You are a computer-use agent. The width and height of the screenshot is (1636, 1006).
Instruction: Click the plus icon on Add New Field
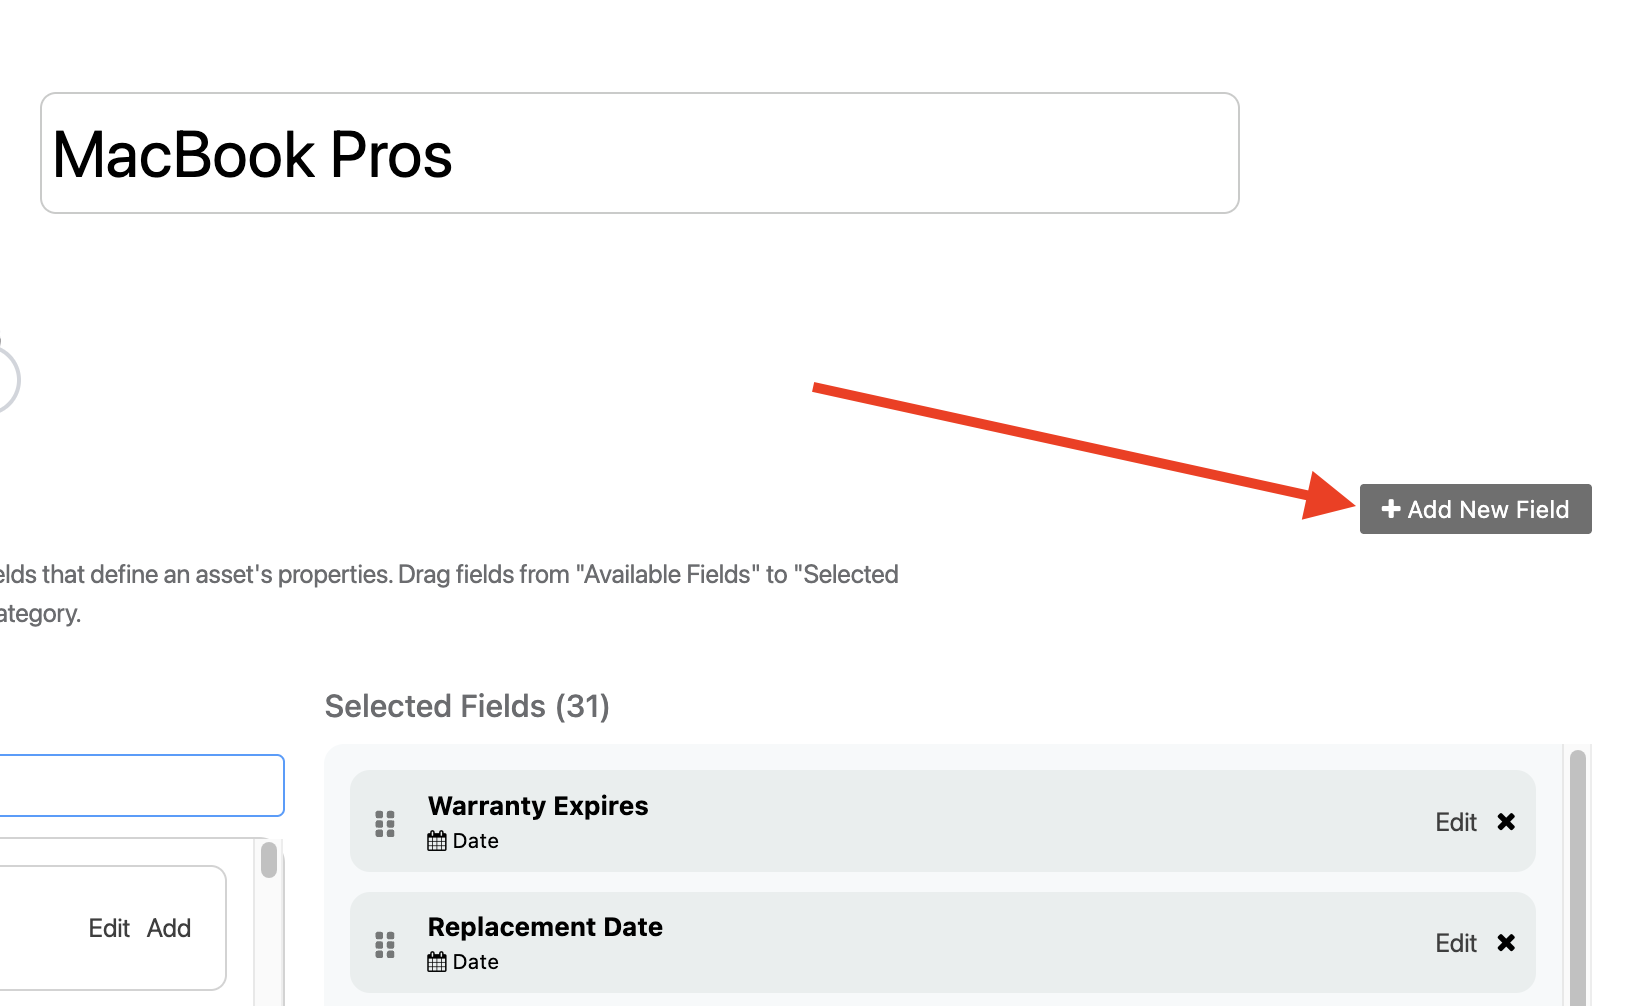pos(1391,509)
